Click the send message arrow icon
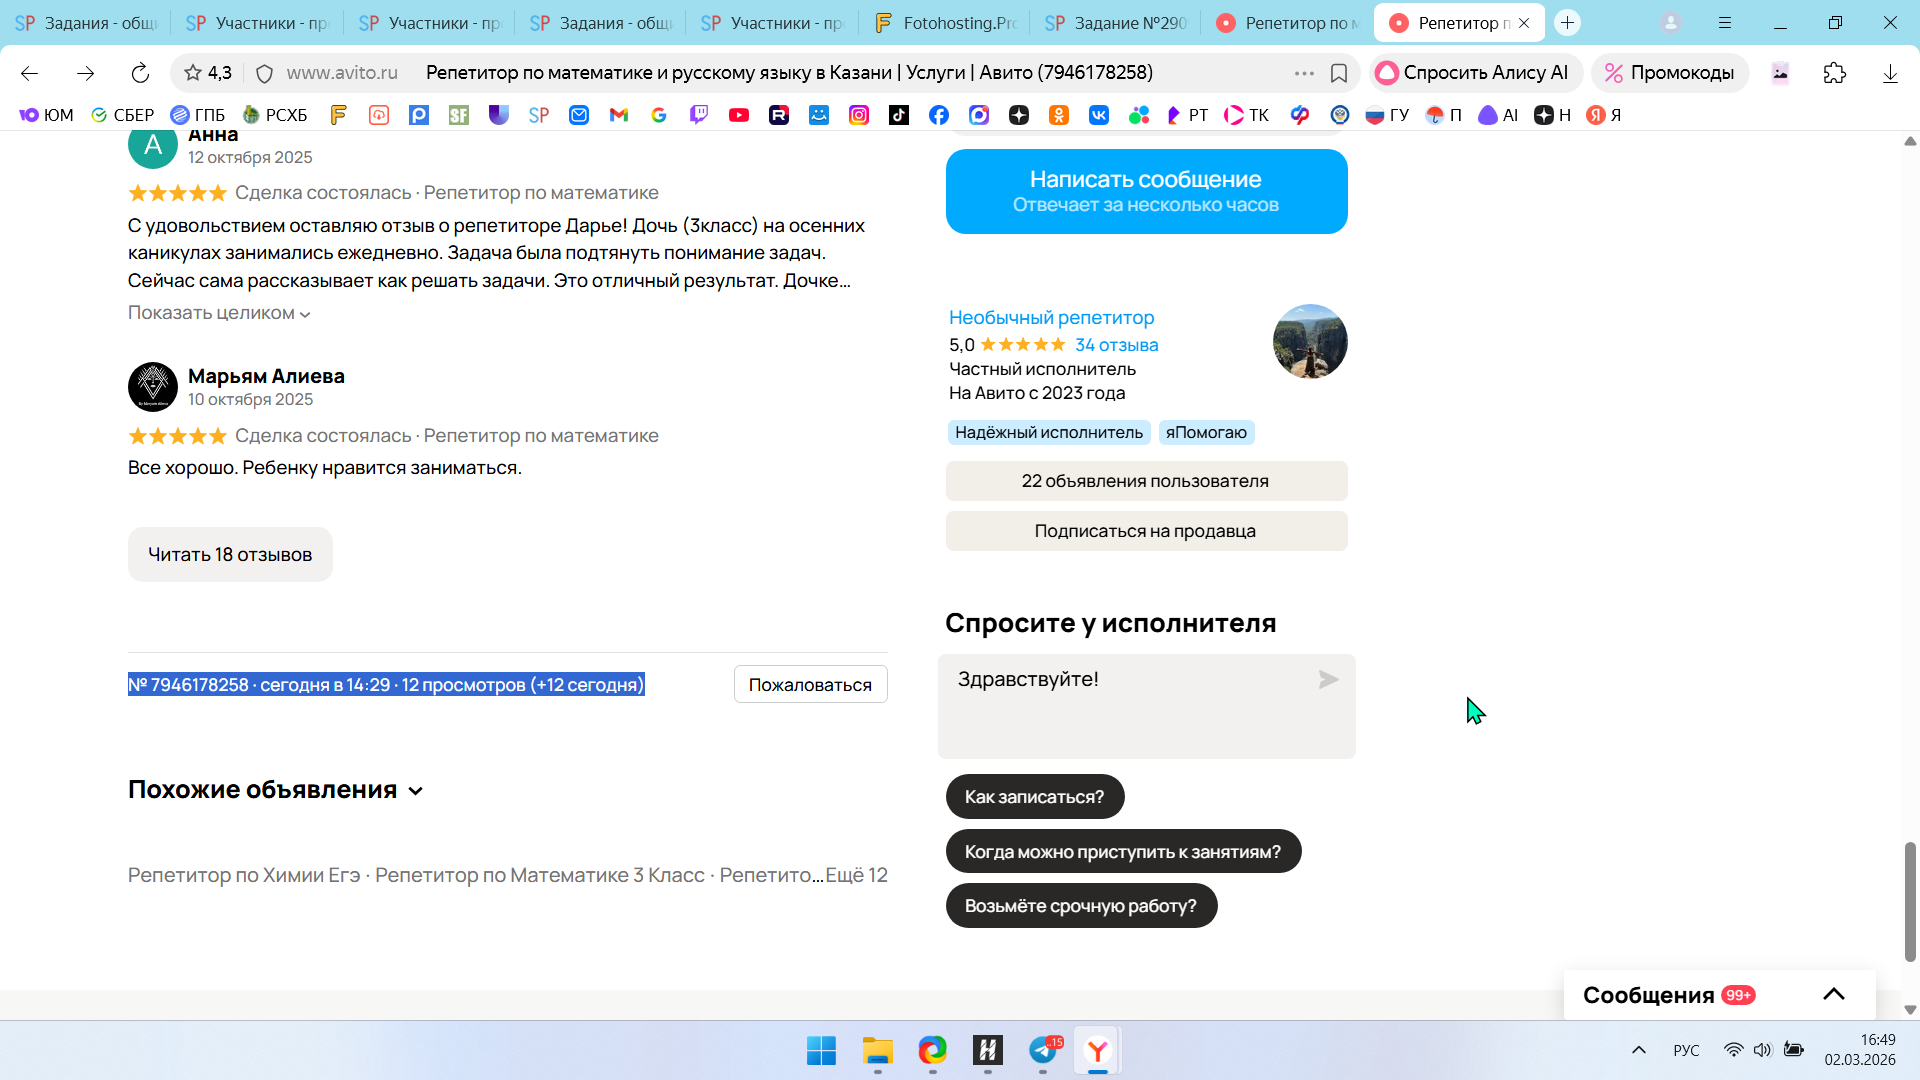Image resolution: width=1920 pixels, height=1080 pixels. tap(1328, 680)
